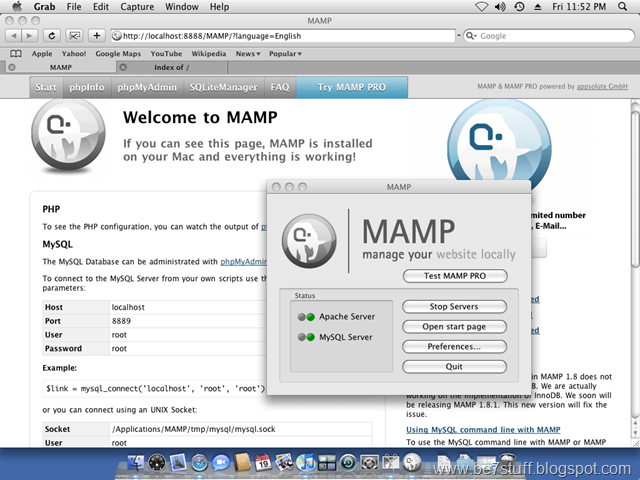Click the Google search field
This screenshot has width=640, height=480.
[x=549, y=36]
